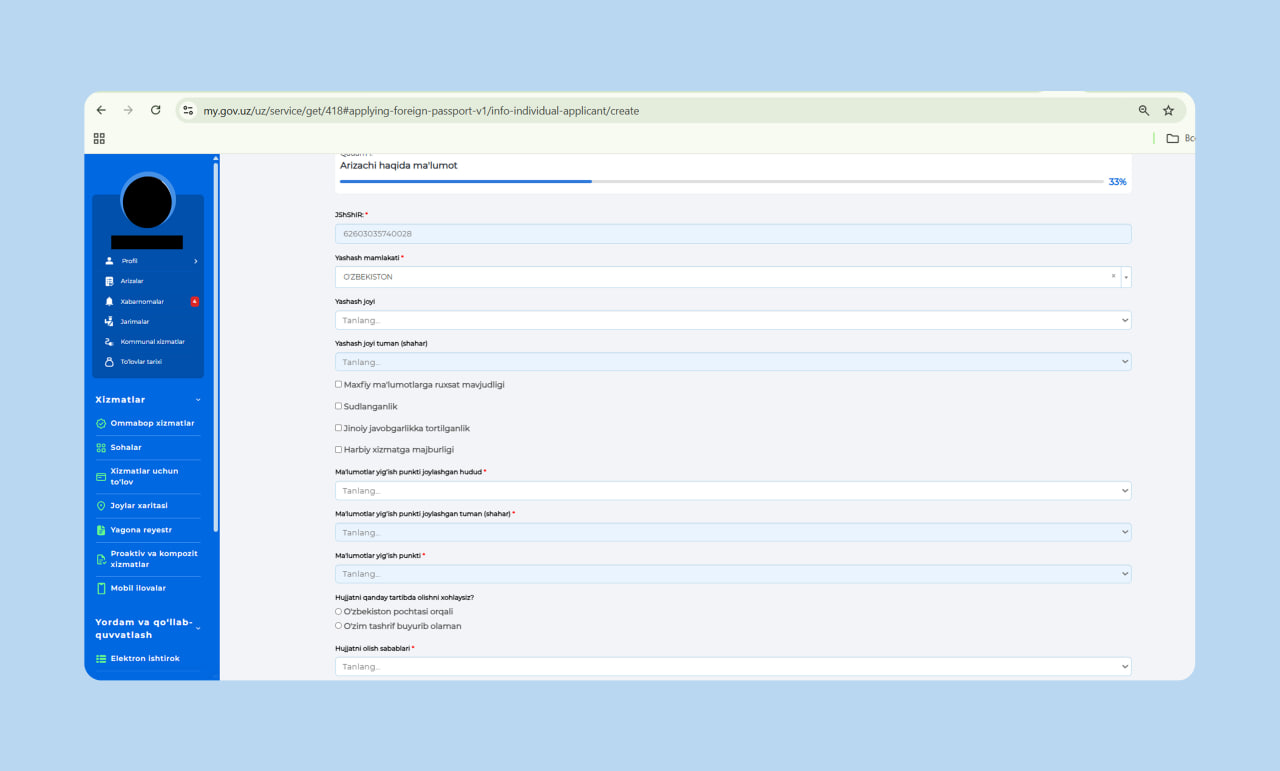Go to Arizalar in sidebar
This screenshot has height=771, width=1280.
point(132,281)
